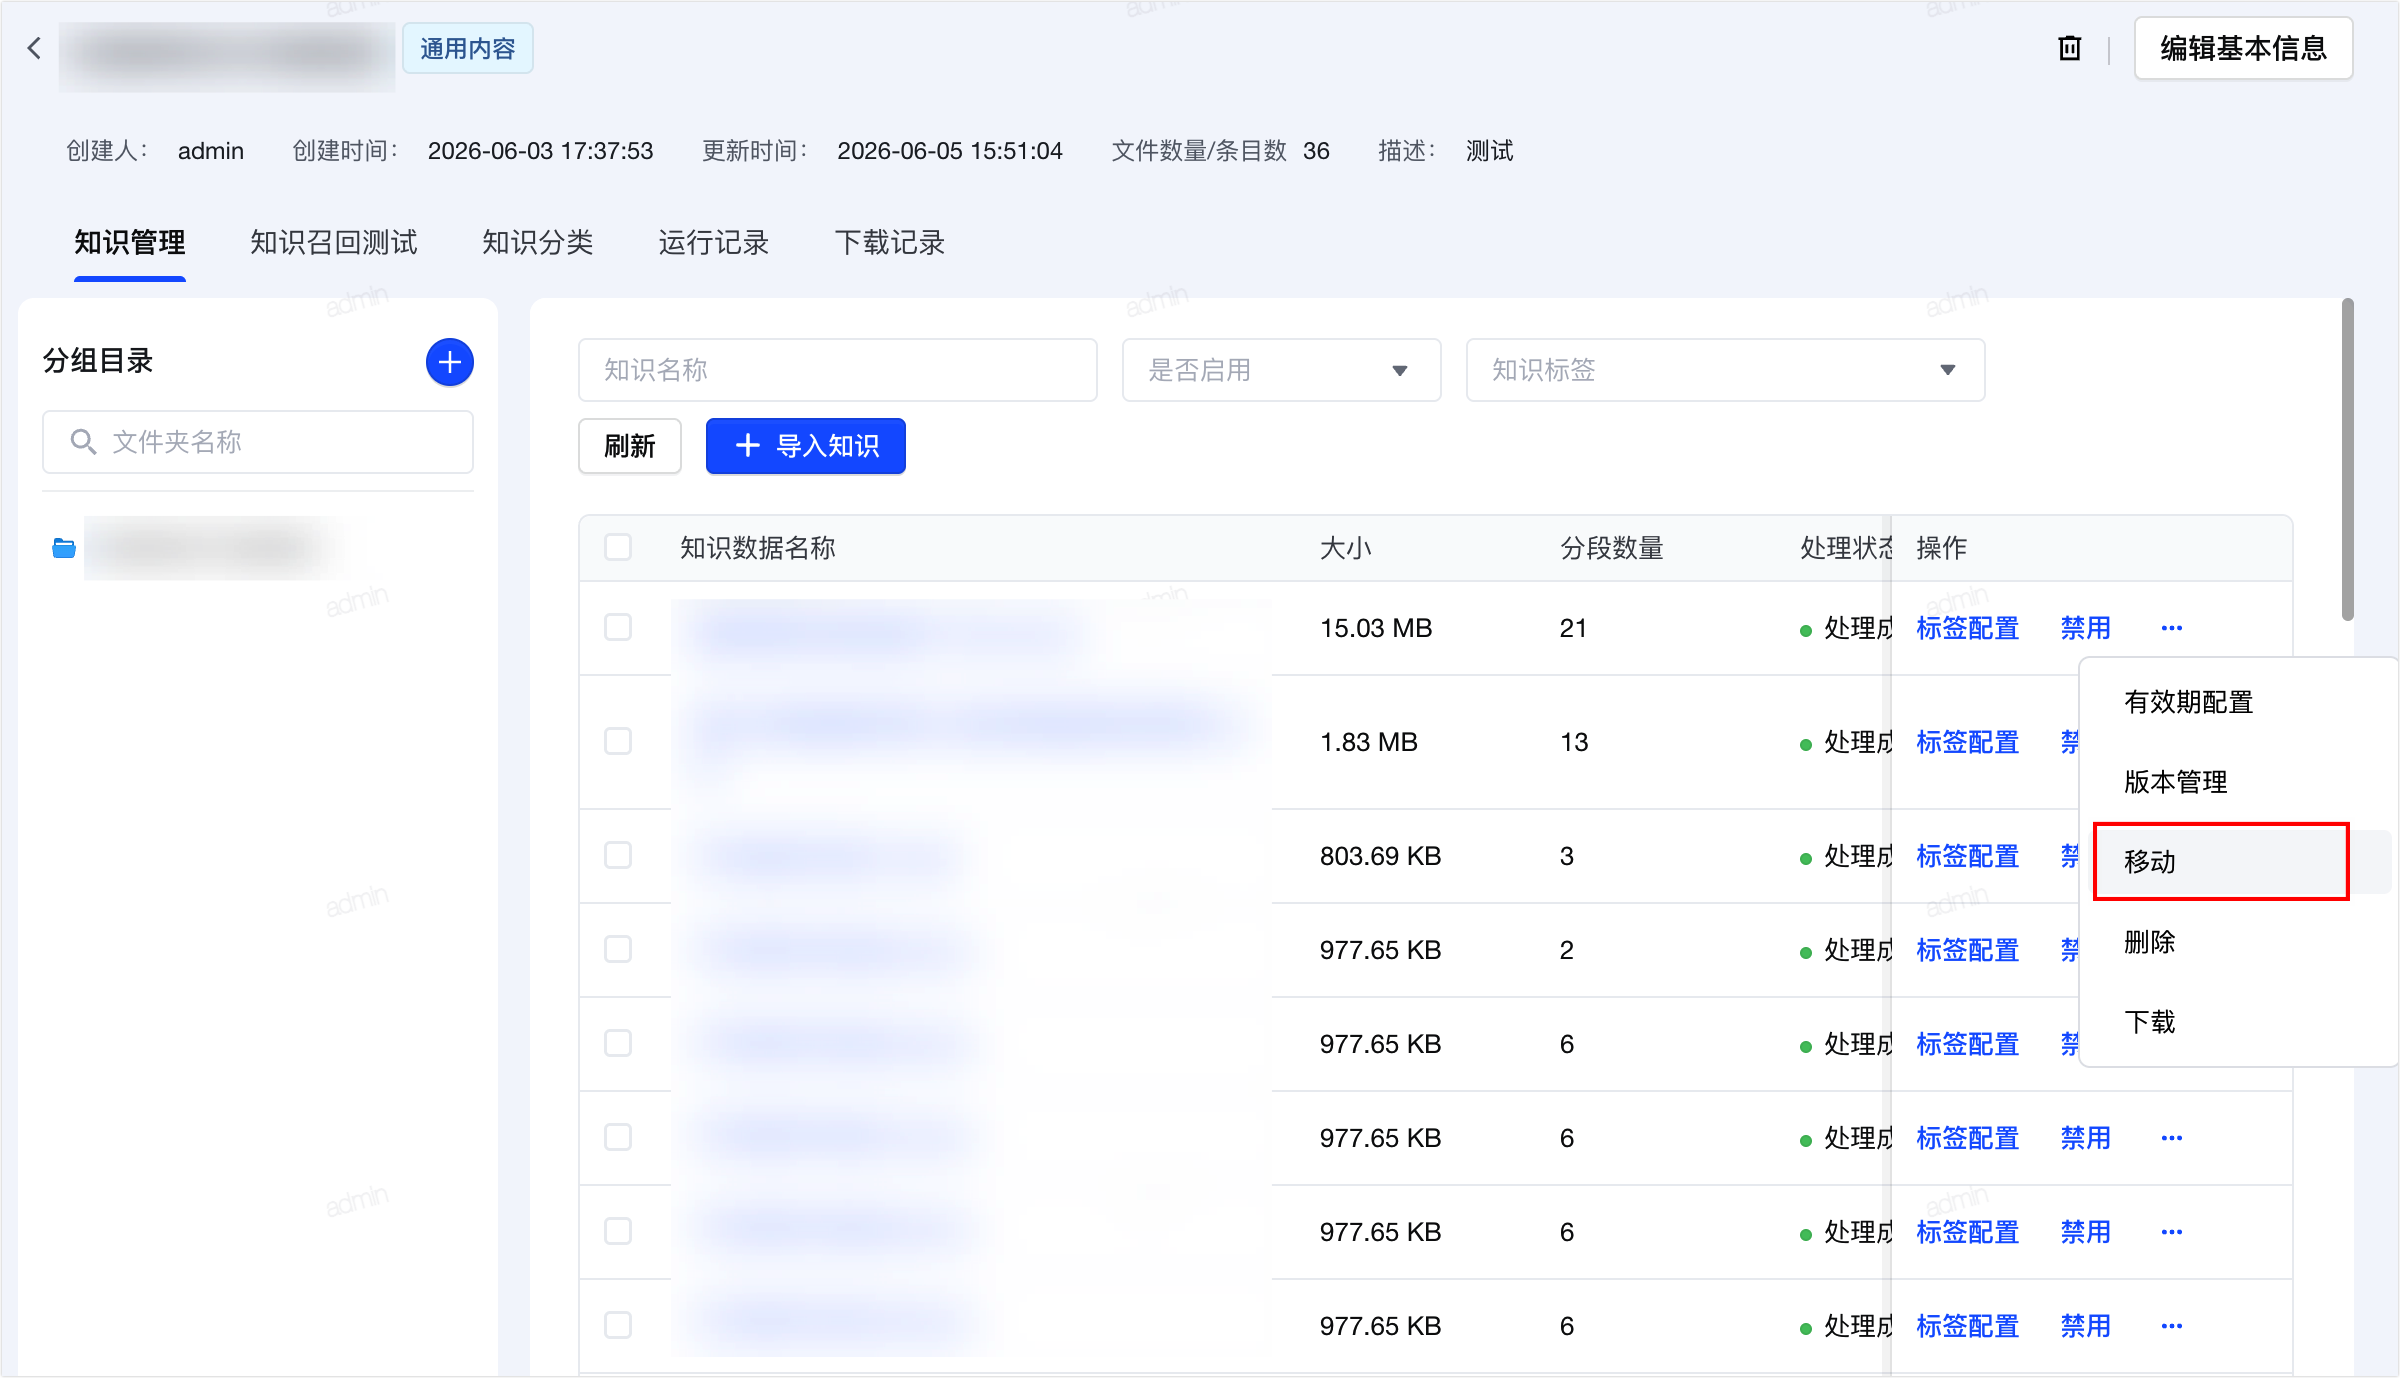Click the creation time 2026-06-03 17:37:53
This screenshot has height=1378, width=2400.
[x=540, y=151]
